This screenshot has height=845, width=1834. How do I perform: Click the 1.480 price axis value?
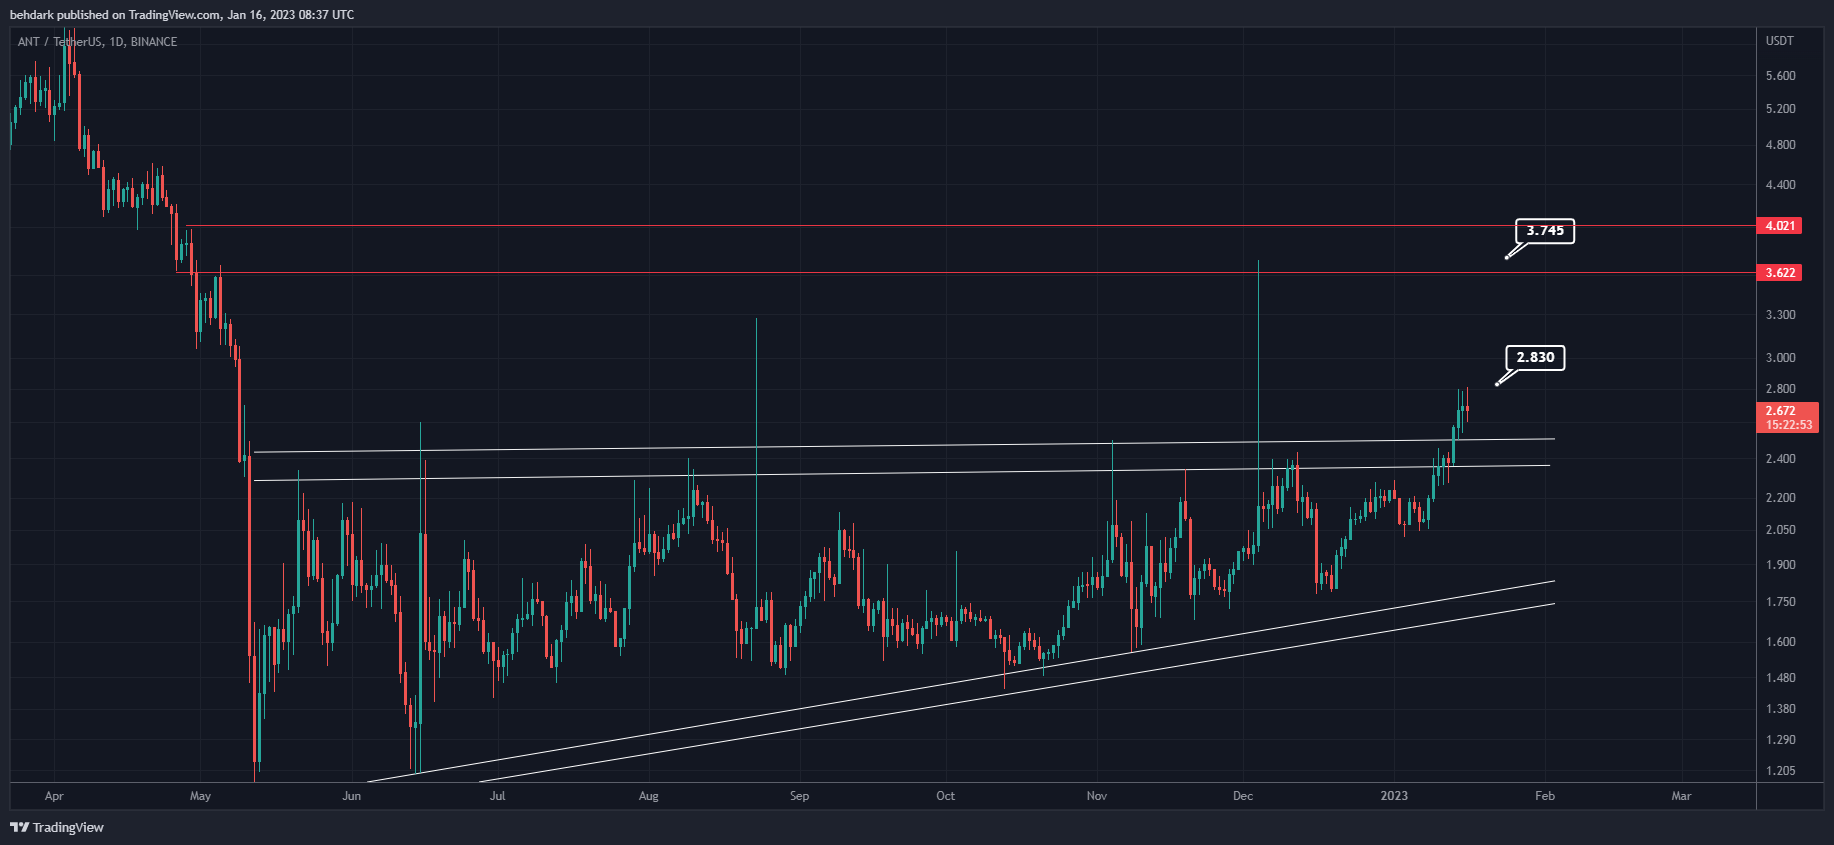(x=1780, y=678)
